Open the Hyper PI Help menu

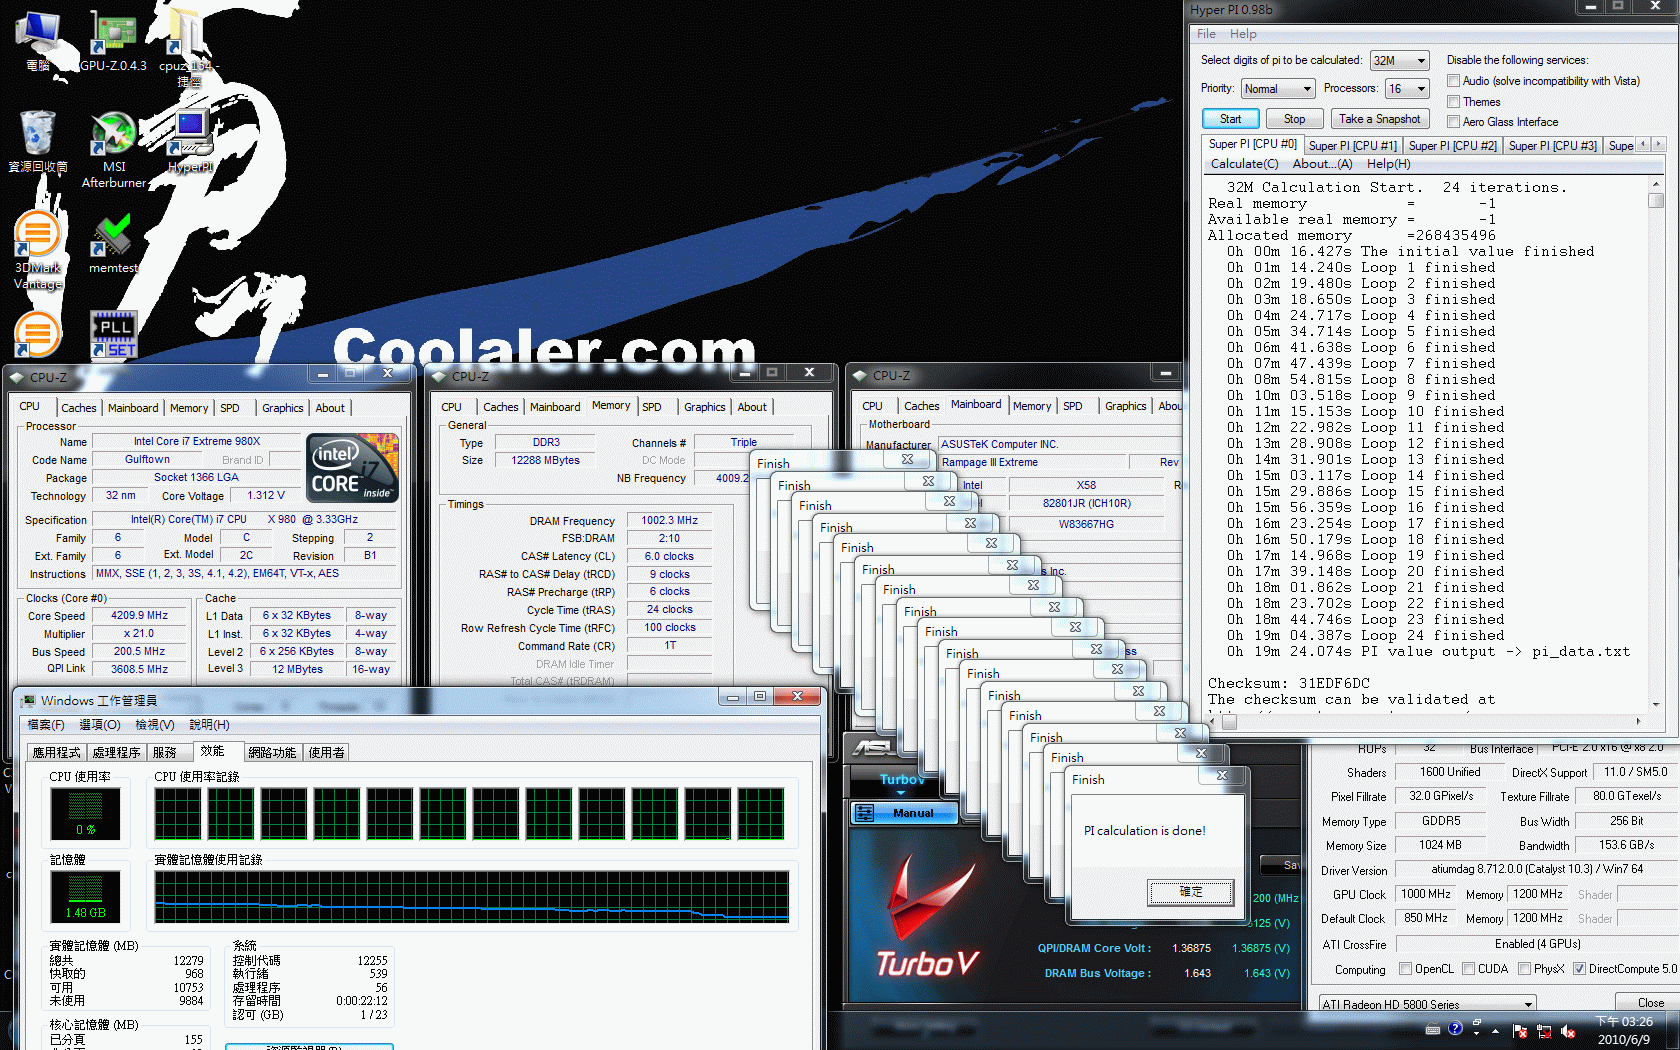tap(1243, 34)
